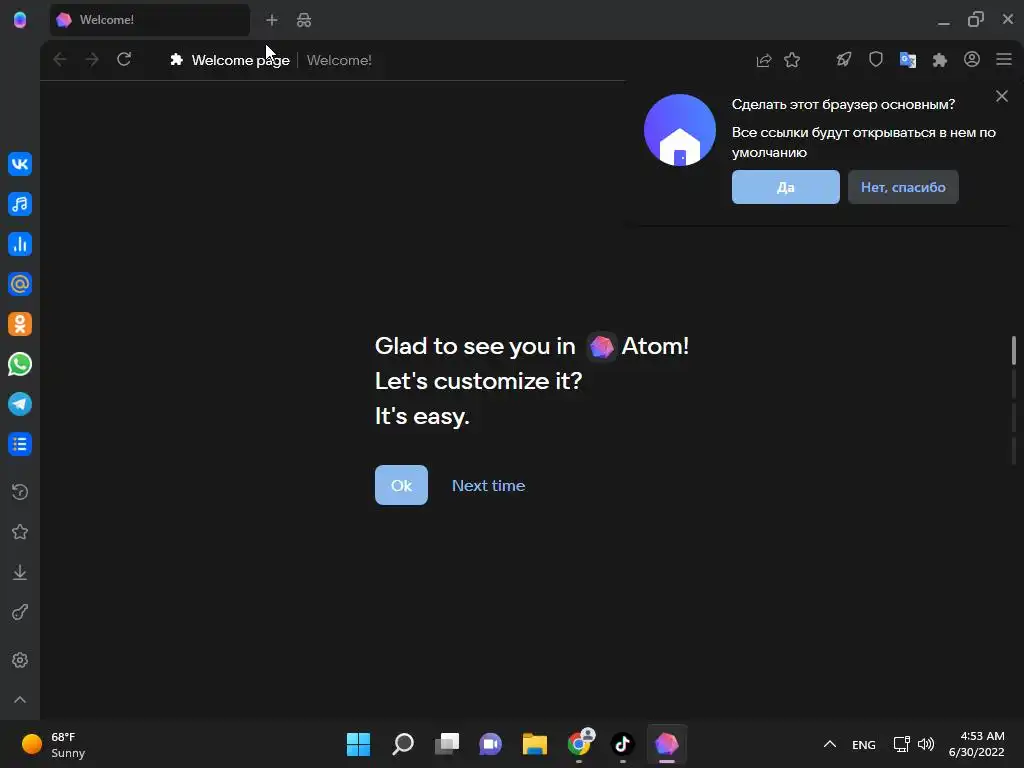Open the Telegram sidebar icon
1024x768 pixels.
(x=20, y=404)
